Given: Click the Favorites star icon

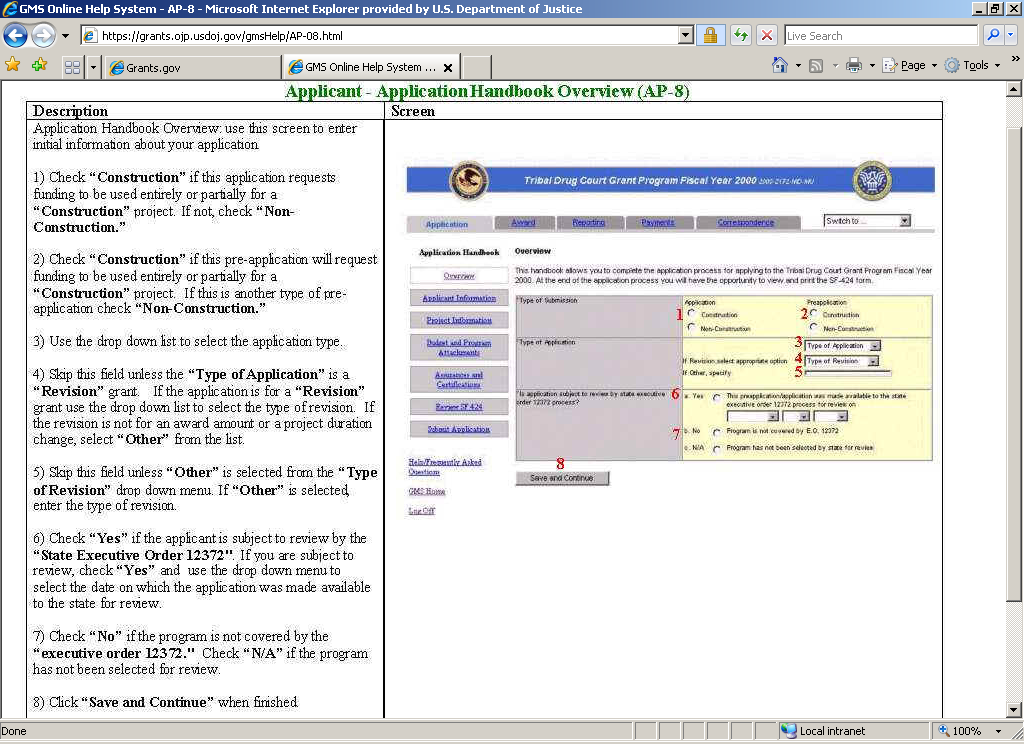Looking at the screenshot, I should 13,65.
